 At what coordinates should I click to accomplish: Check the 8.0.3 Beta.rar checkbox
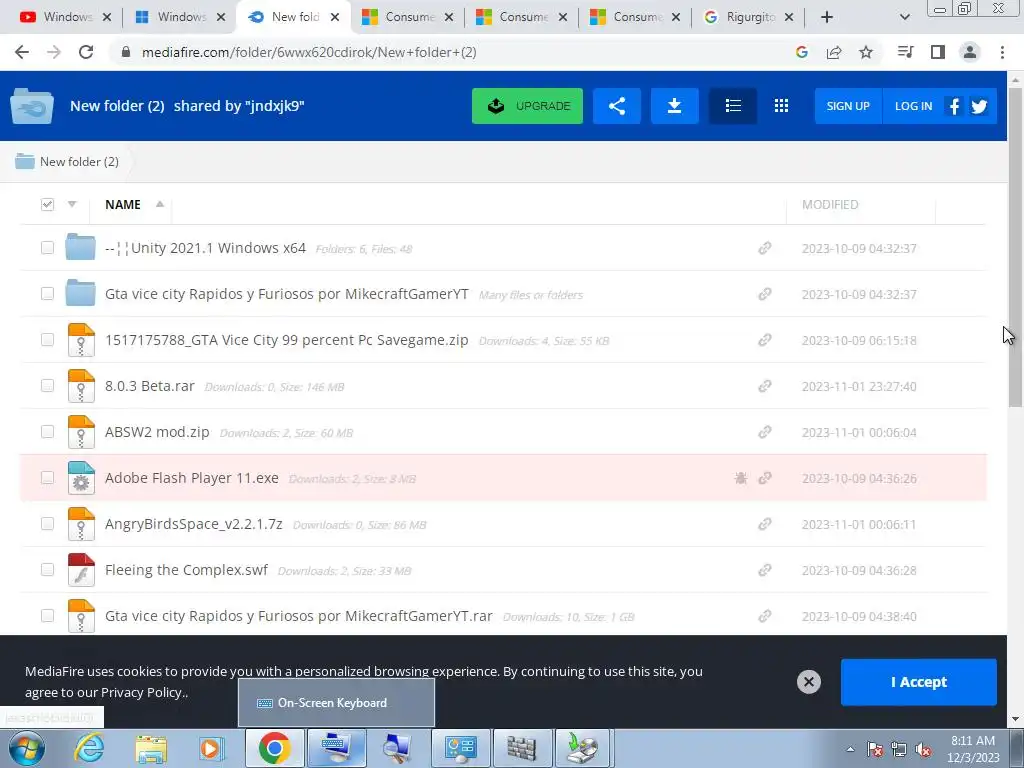click(x=47, y=385)
